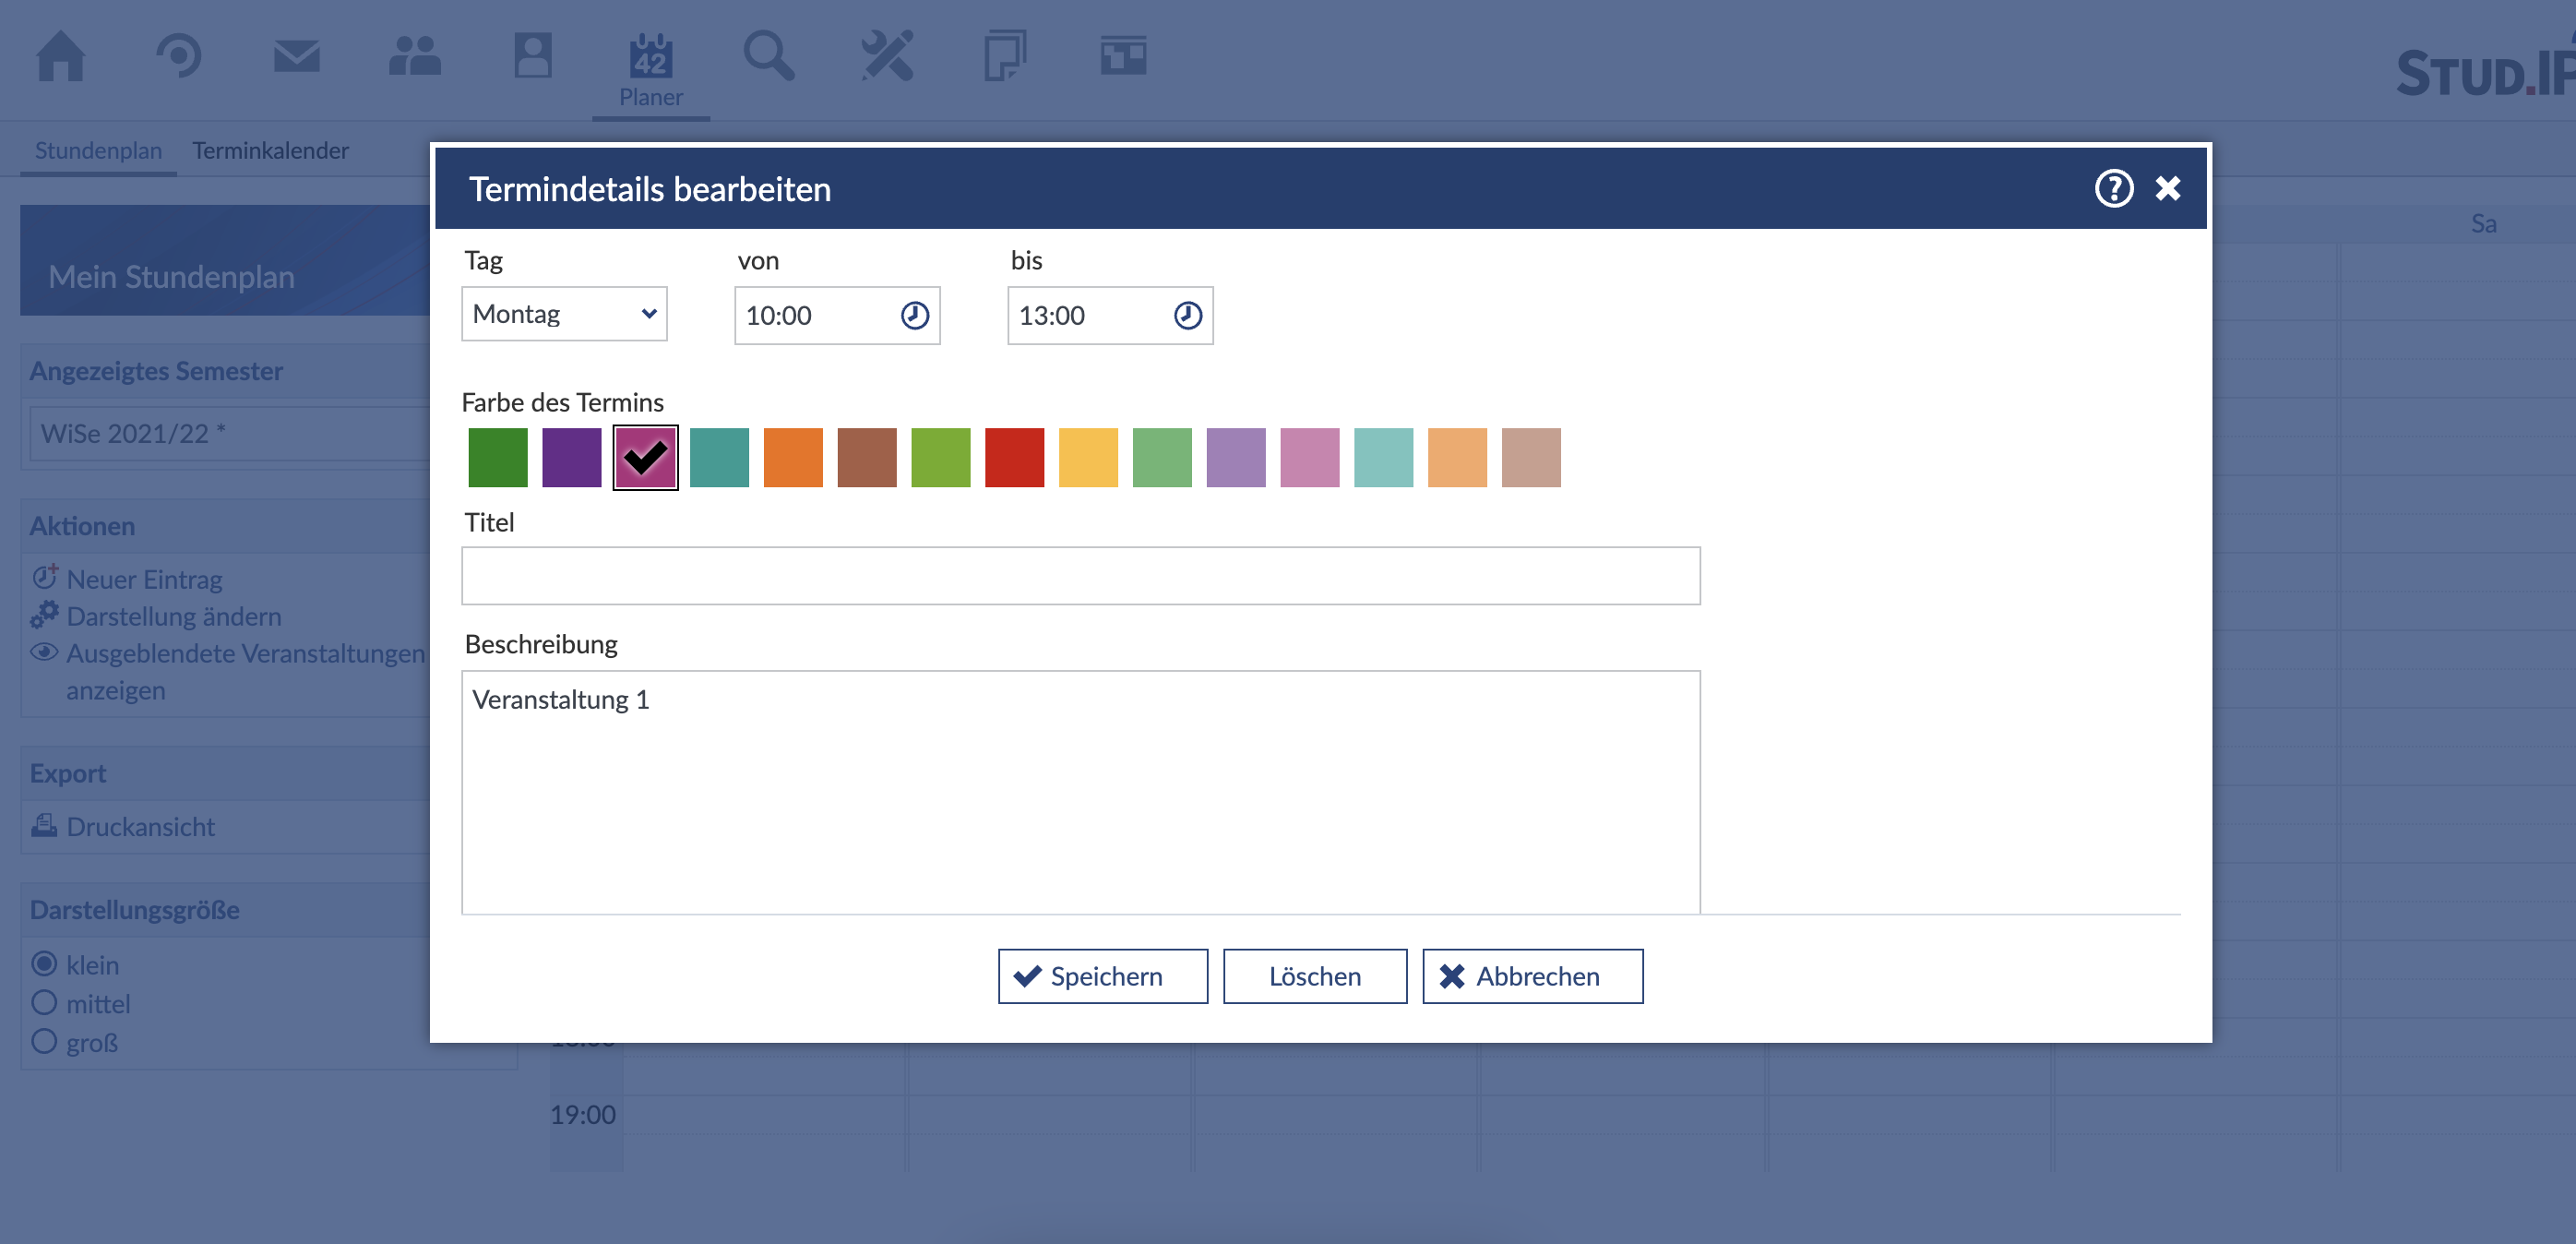Open the messages envelope icon
The image size is (2576, 1244).
[x=296, y=56]
